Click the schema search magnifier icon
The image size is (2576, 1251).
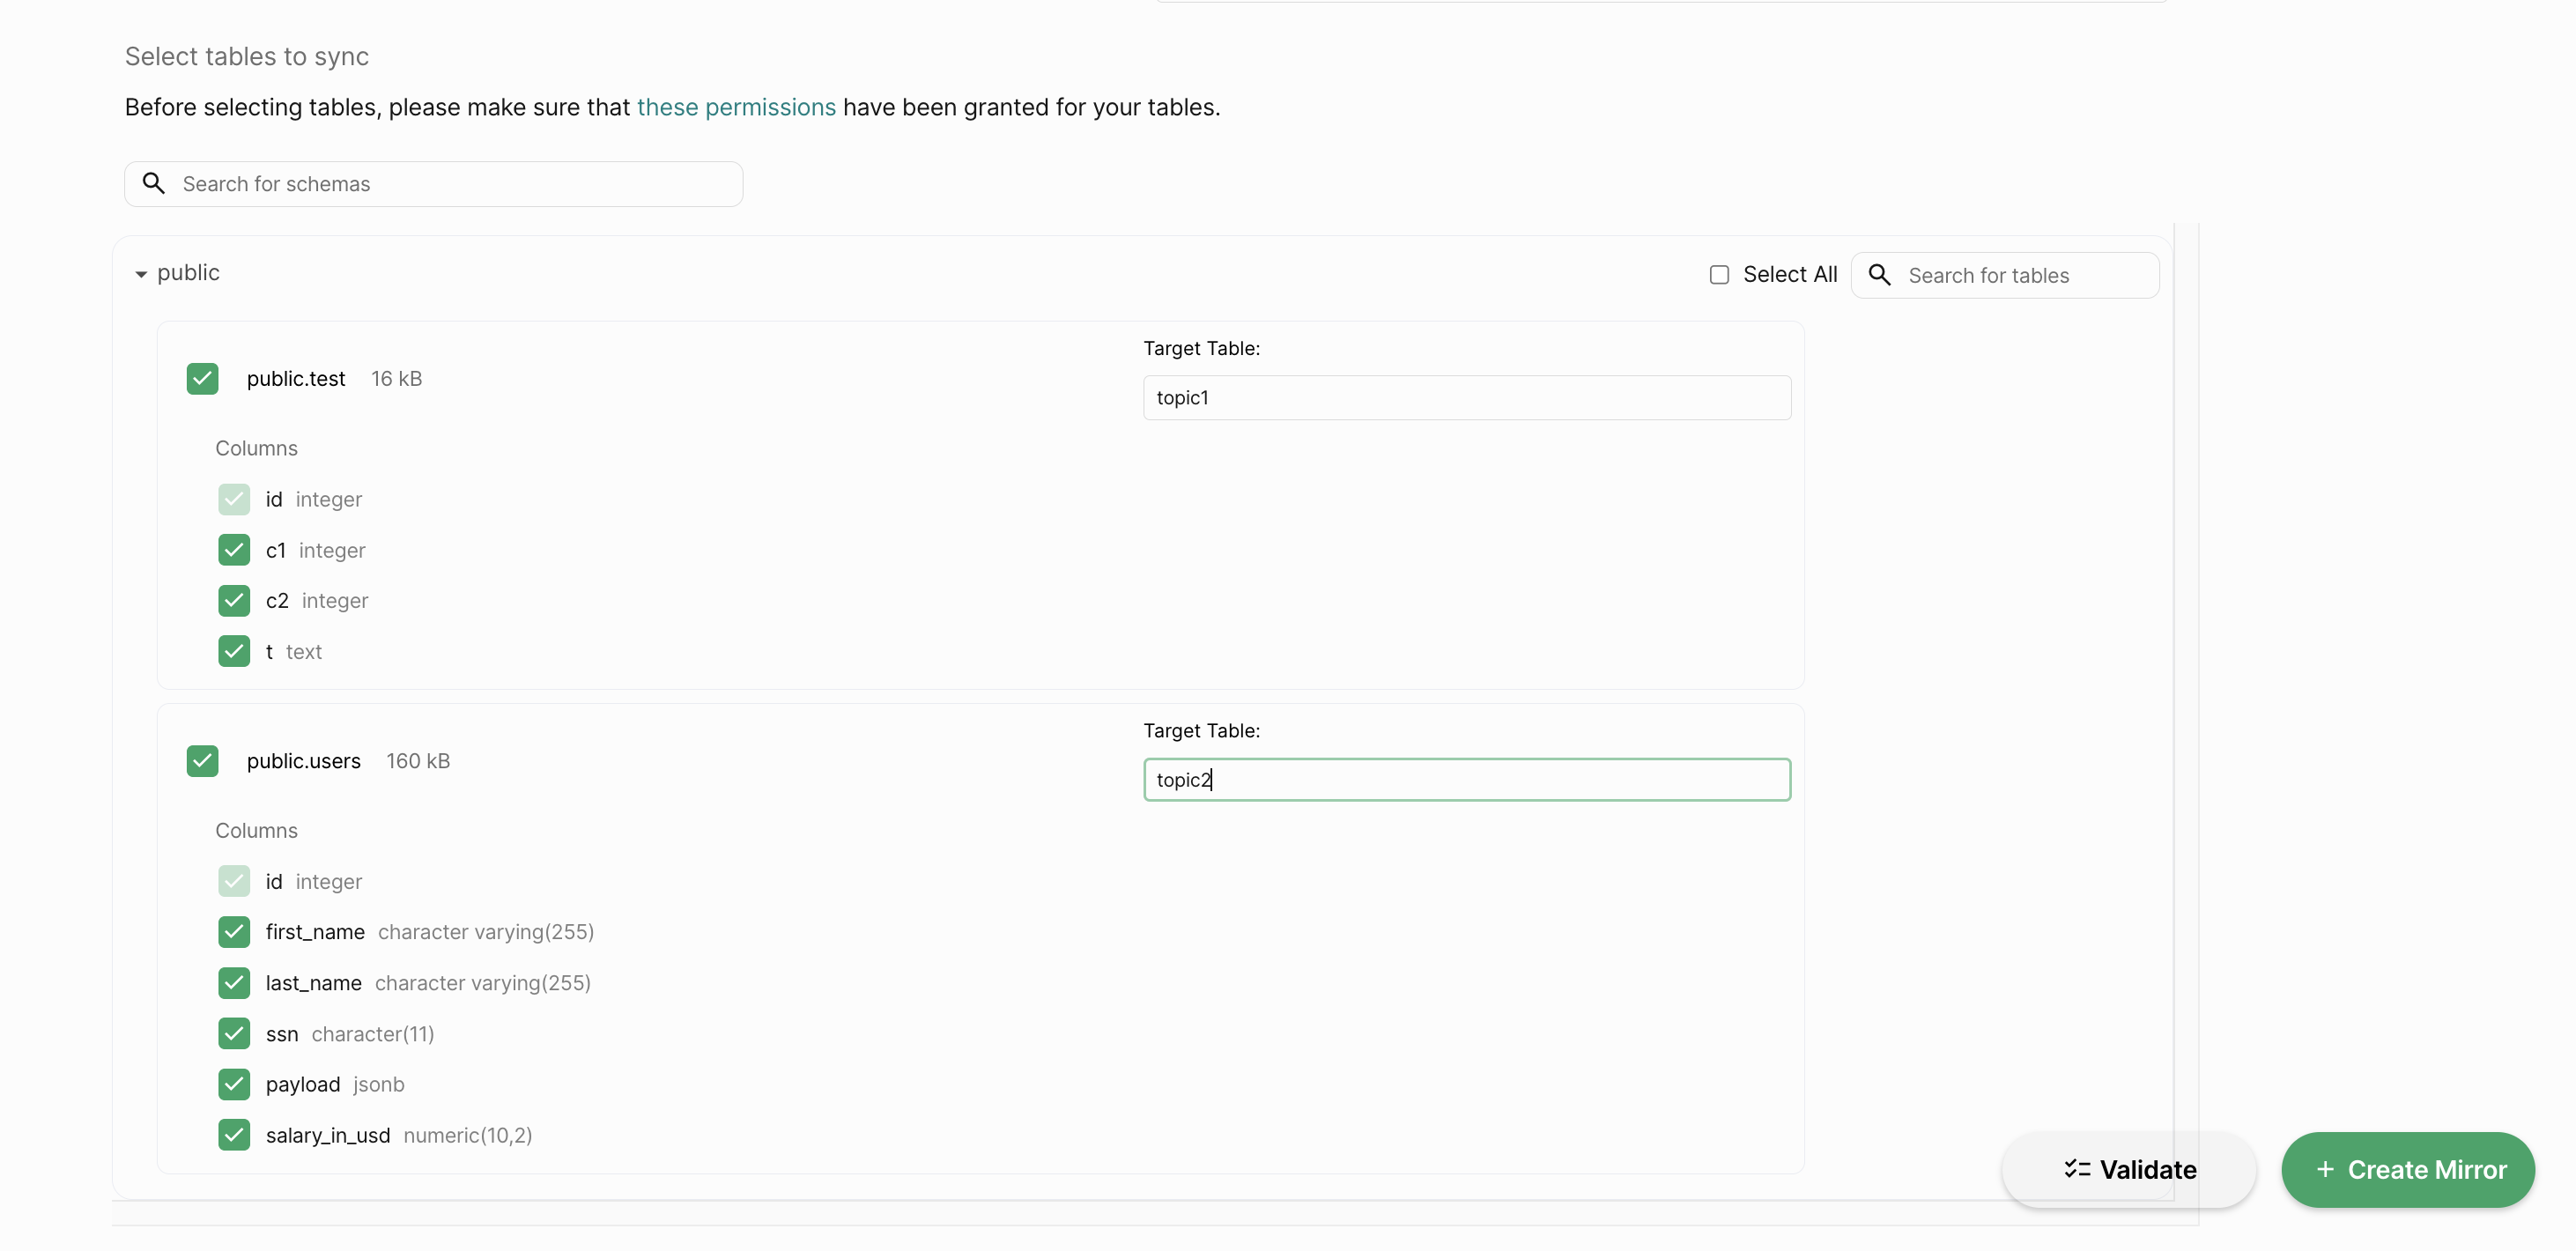tap(153, 183)
